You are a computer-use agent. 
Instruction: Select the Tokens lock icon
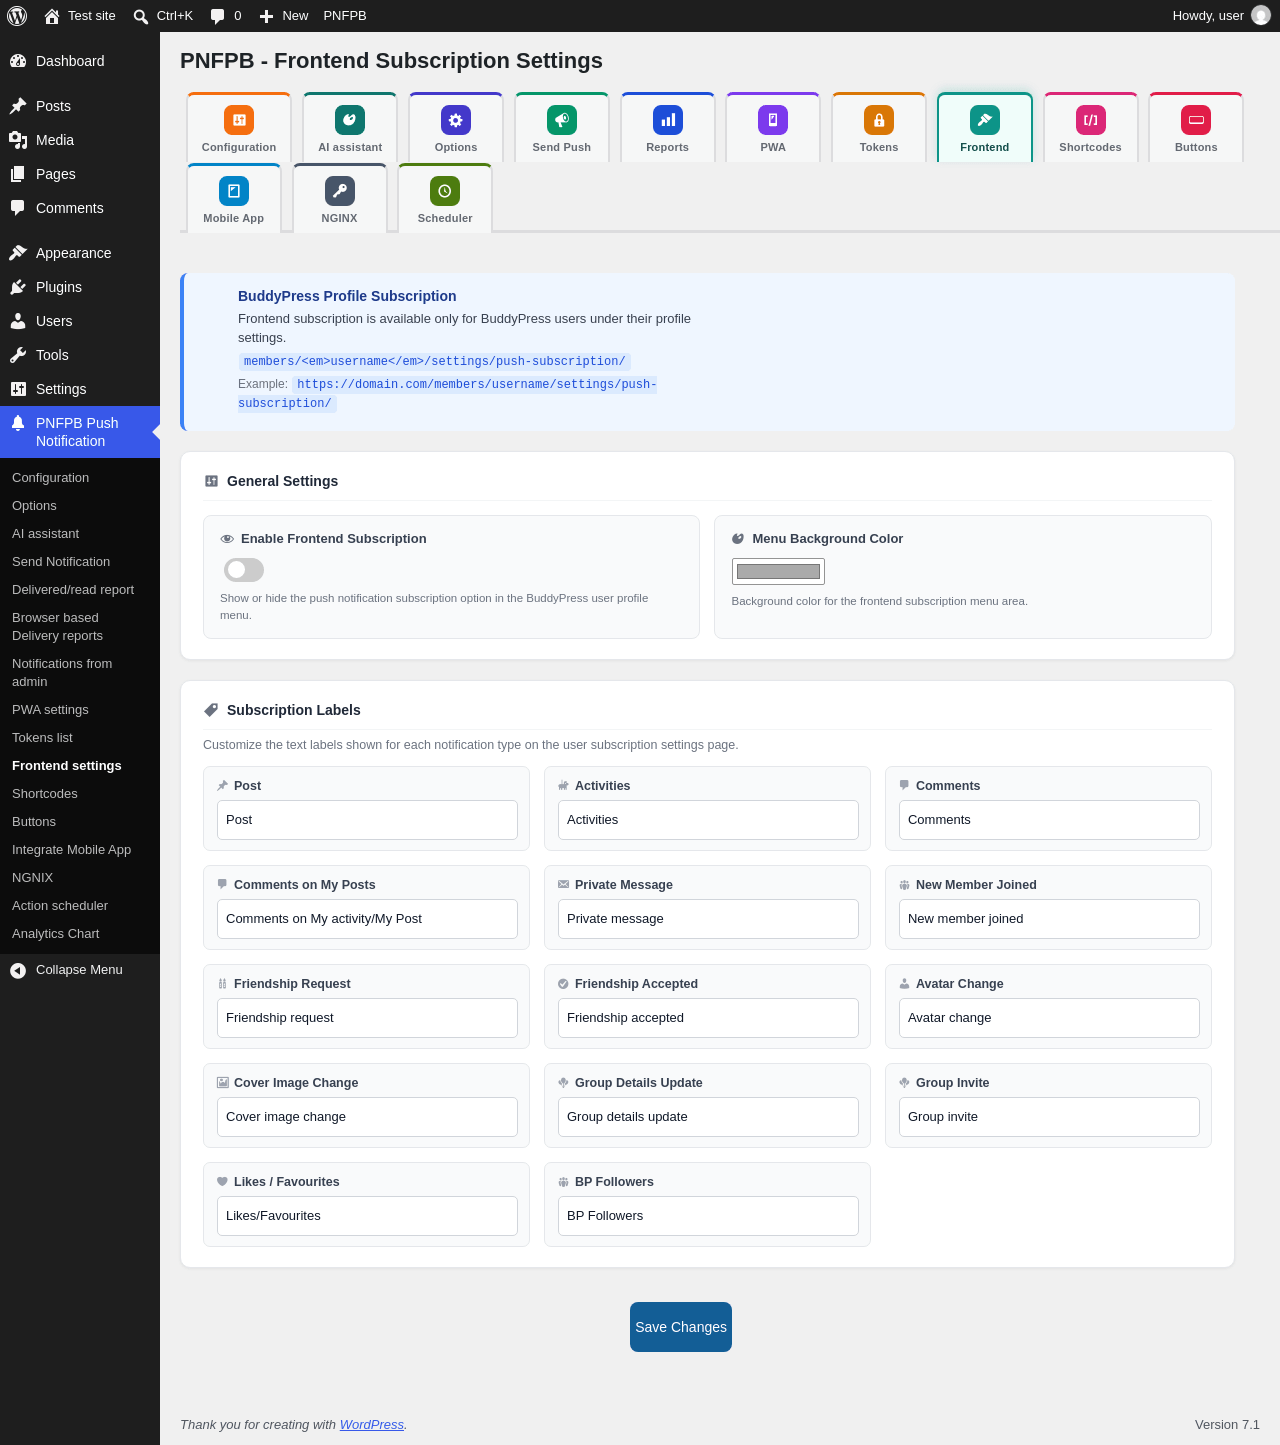pyautogui.click(x=879, y=120)
